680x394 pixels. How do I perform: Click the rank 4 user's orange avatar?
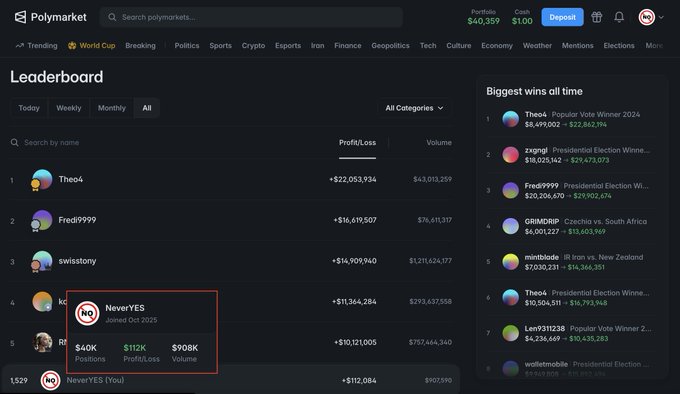click(x=42, y=302)
